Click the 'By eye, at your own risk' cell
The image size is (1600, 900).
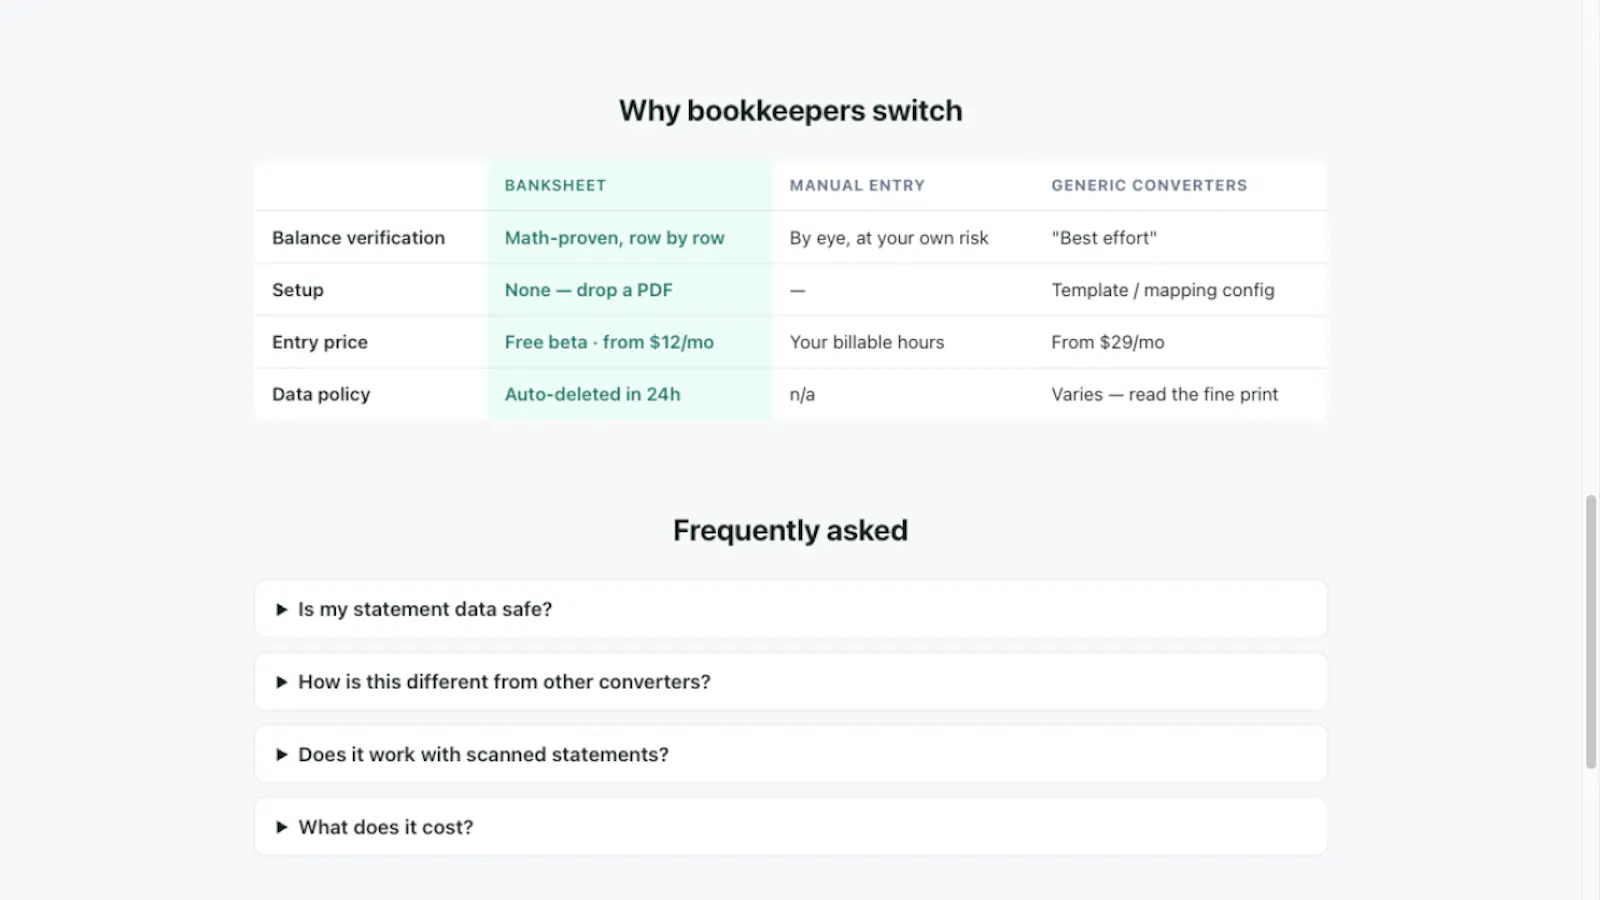(x=903, y=238)
